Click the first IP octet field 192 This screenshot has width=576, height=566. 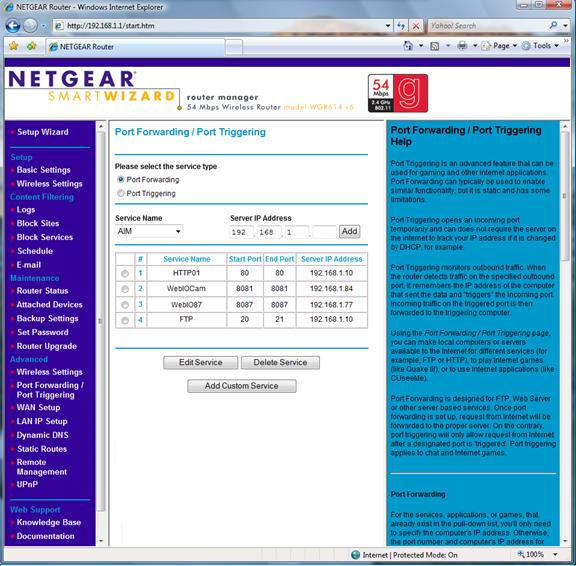click(241, 232)
